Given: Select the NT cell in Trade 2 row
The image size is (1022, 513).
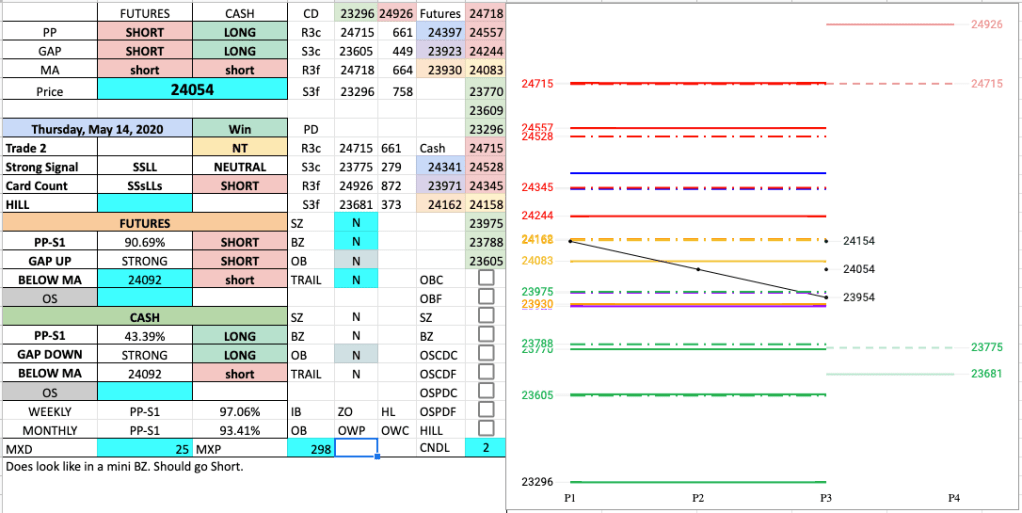Looking at the screenshot, I should [x=239, y=148].
